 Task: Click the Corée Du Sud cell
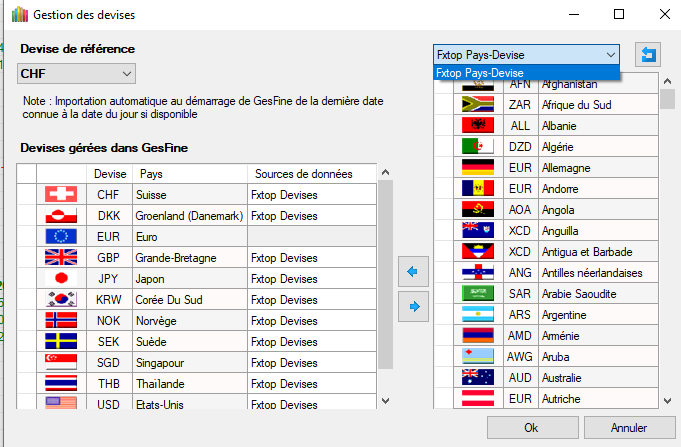(190, 299)
